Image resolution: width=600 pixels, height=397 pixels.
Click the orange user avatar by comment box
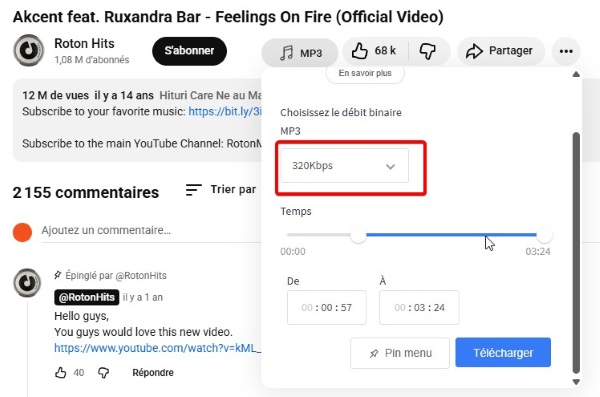pos(22,232)
